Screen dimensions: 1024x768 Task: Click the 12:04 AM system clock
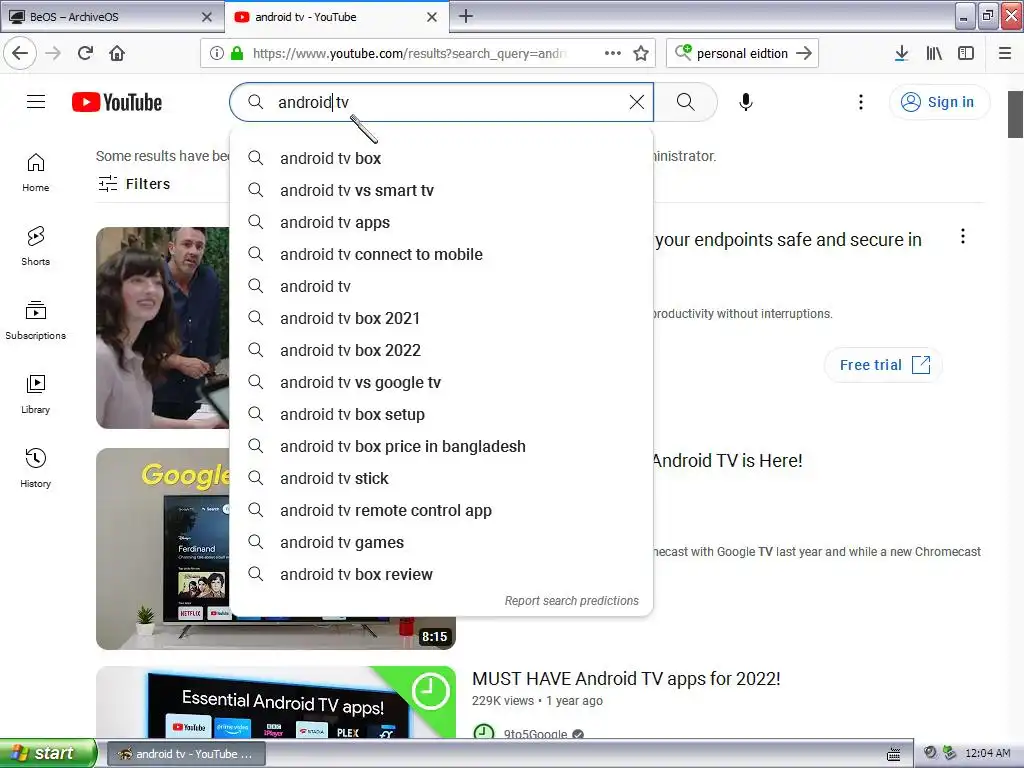(x=987, y=753)
